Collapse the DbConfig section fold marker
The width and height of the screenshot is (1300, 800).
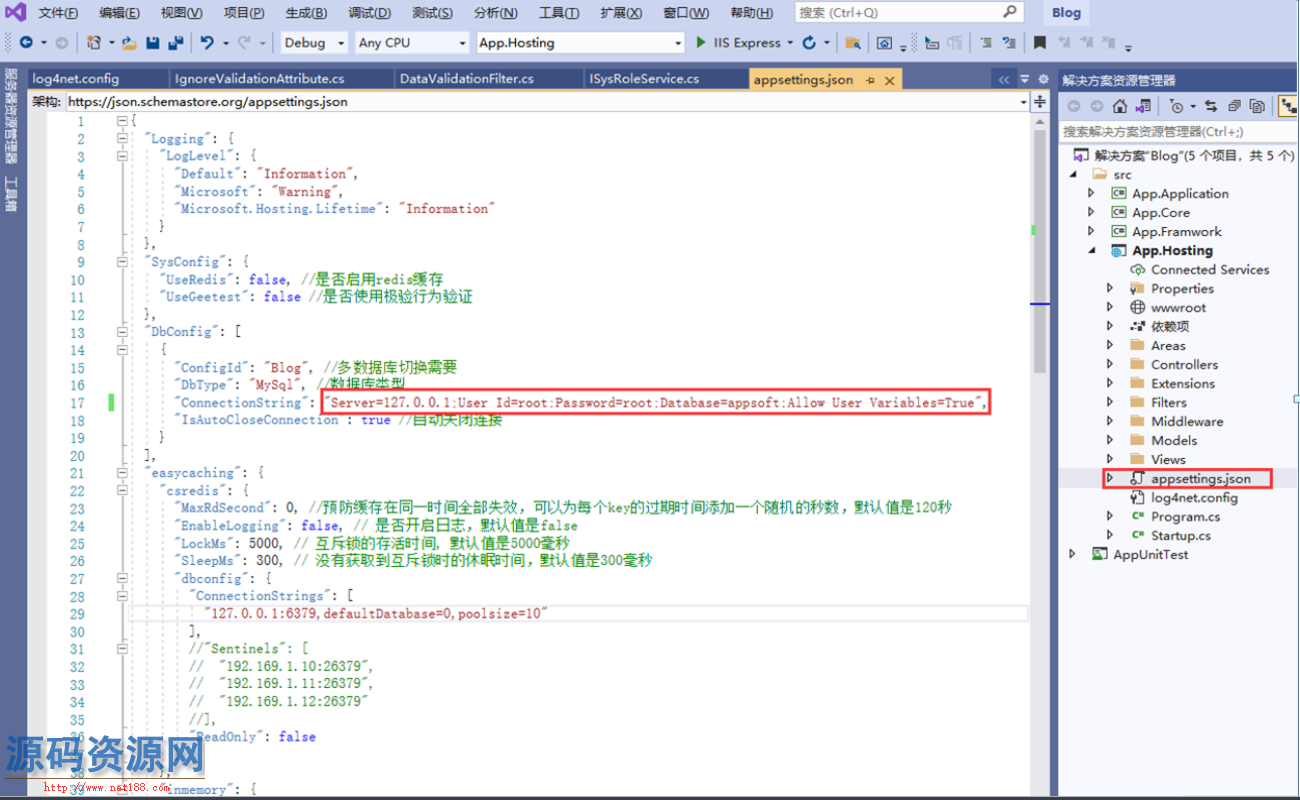(x=122, y=333)
